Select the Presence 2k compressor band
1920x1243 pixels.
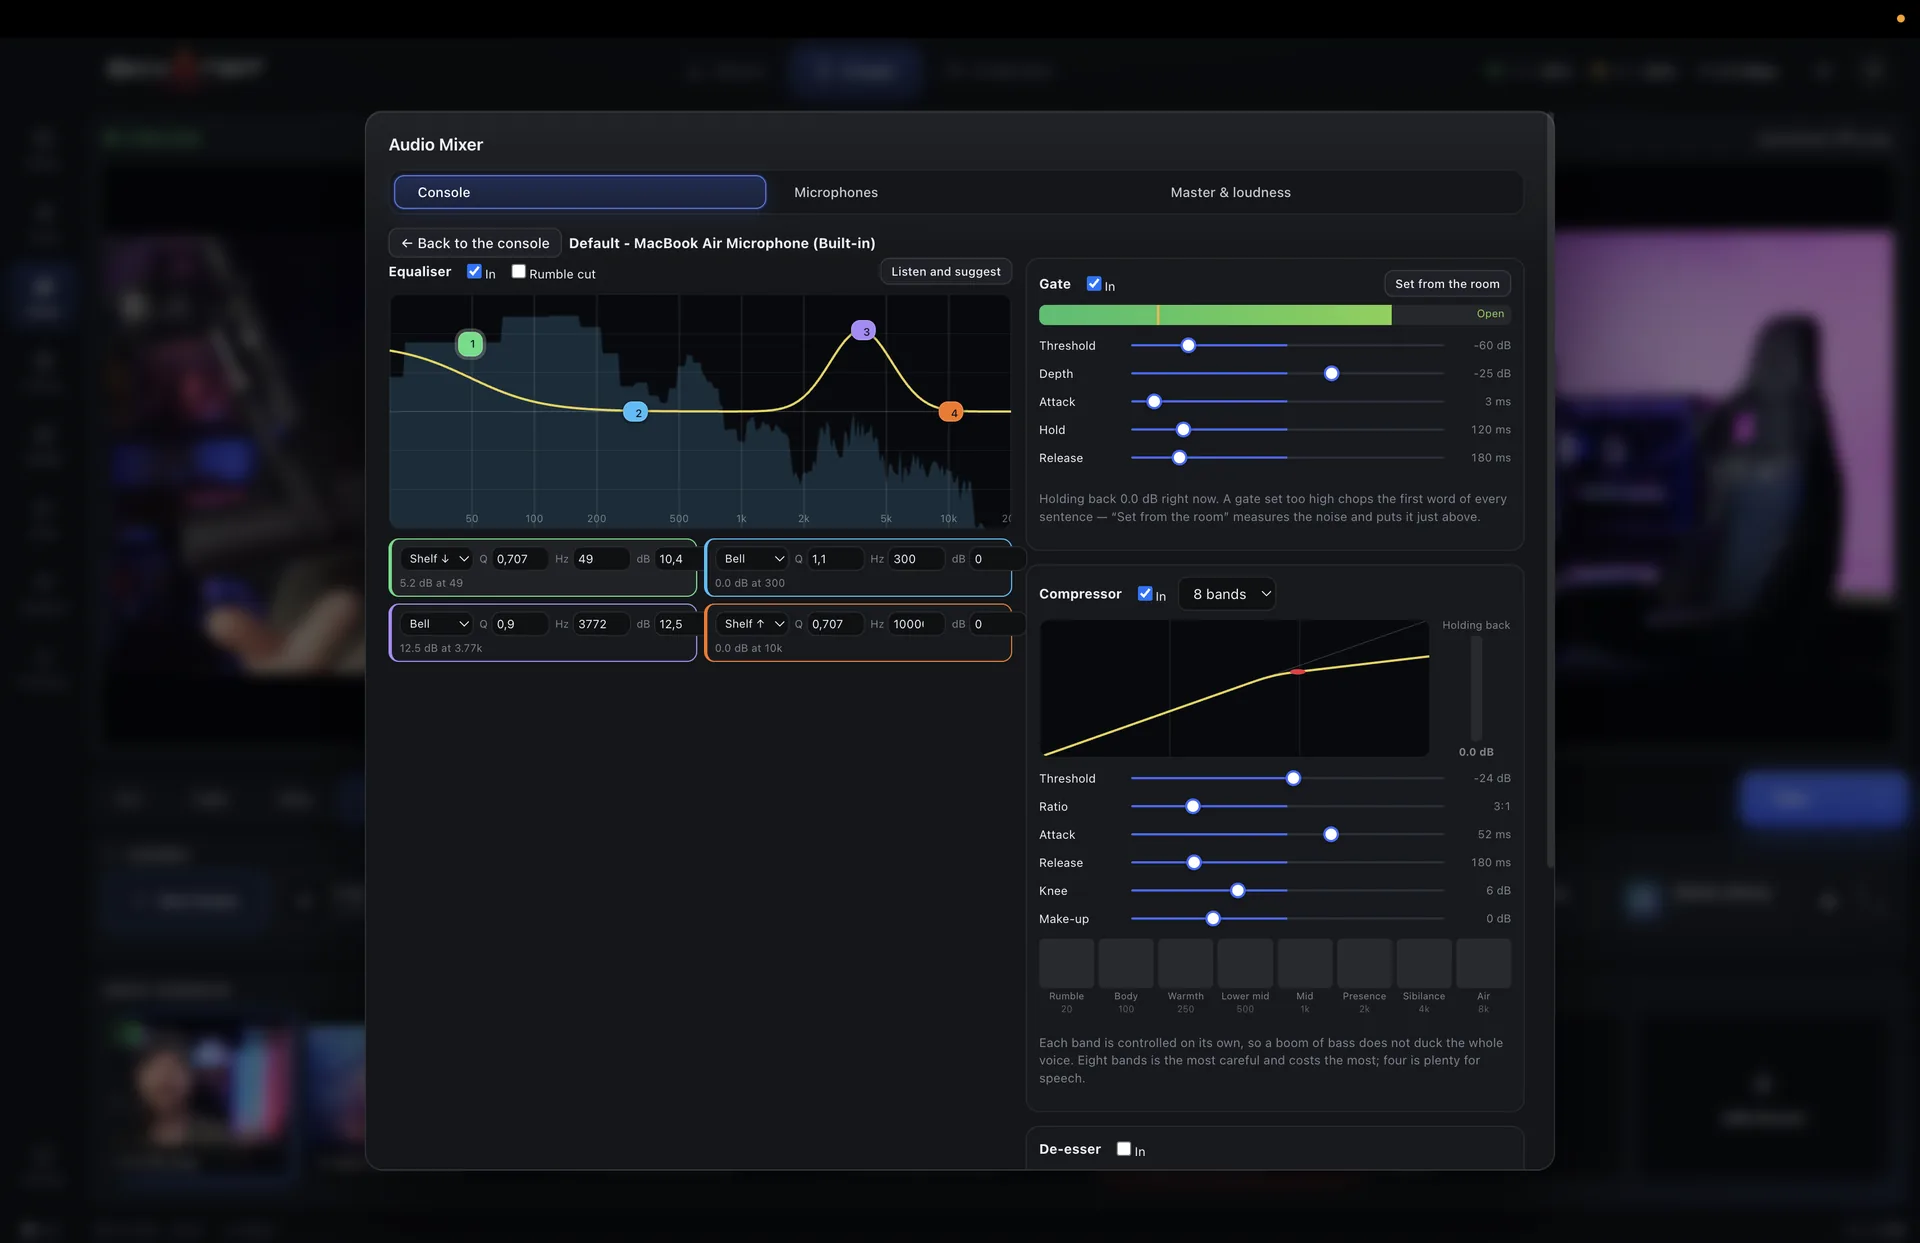click(1364, 963)
